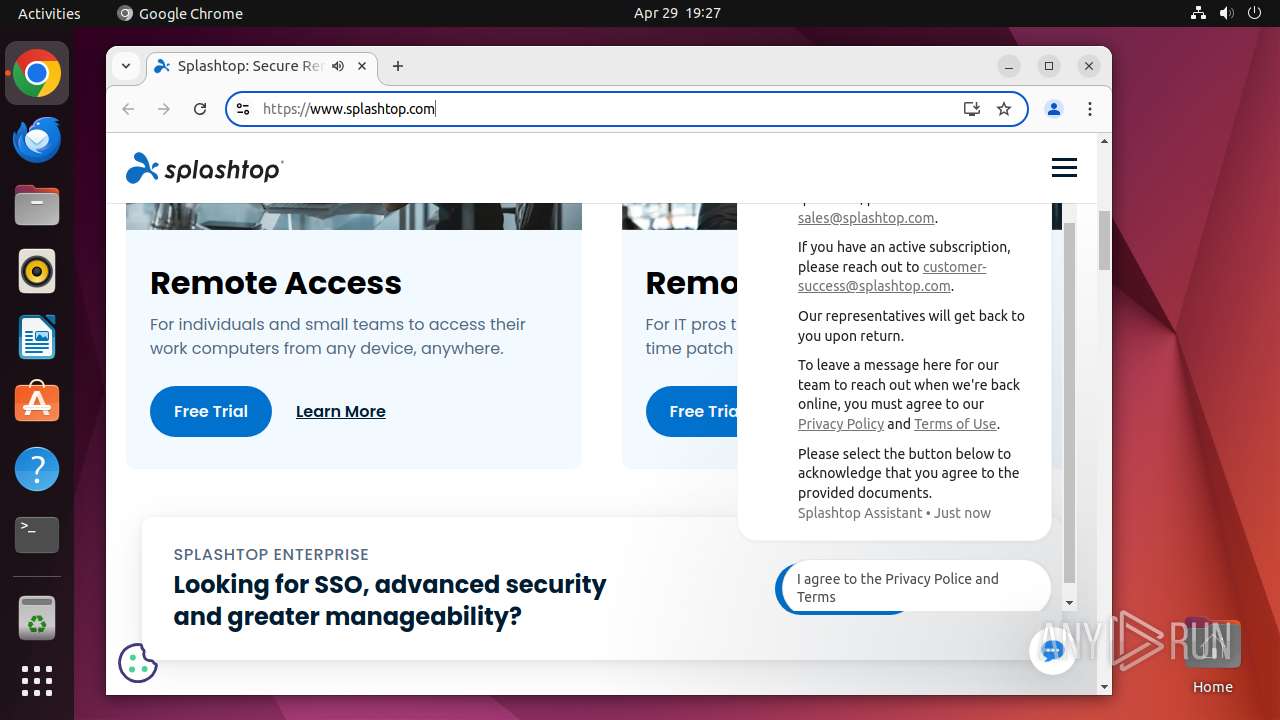Click the browser back arrow
The width and height of the screenshot is (1280, 720).
127,109
